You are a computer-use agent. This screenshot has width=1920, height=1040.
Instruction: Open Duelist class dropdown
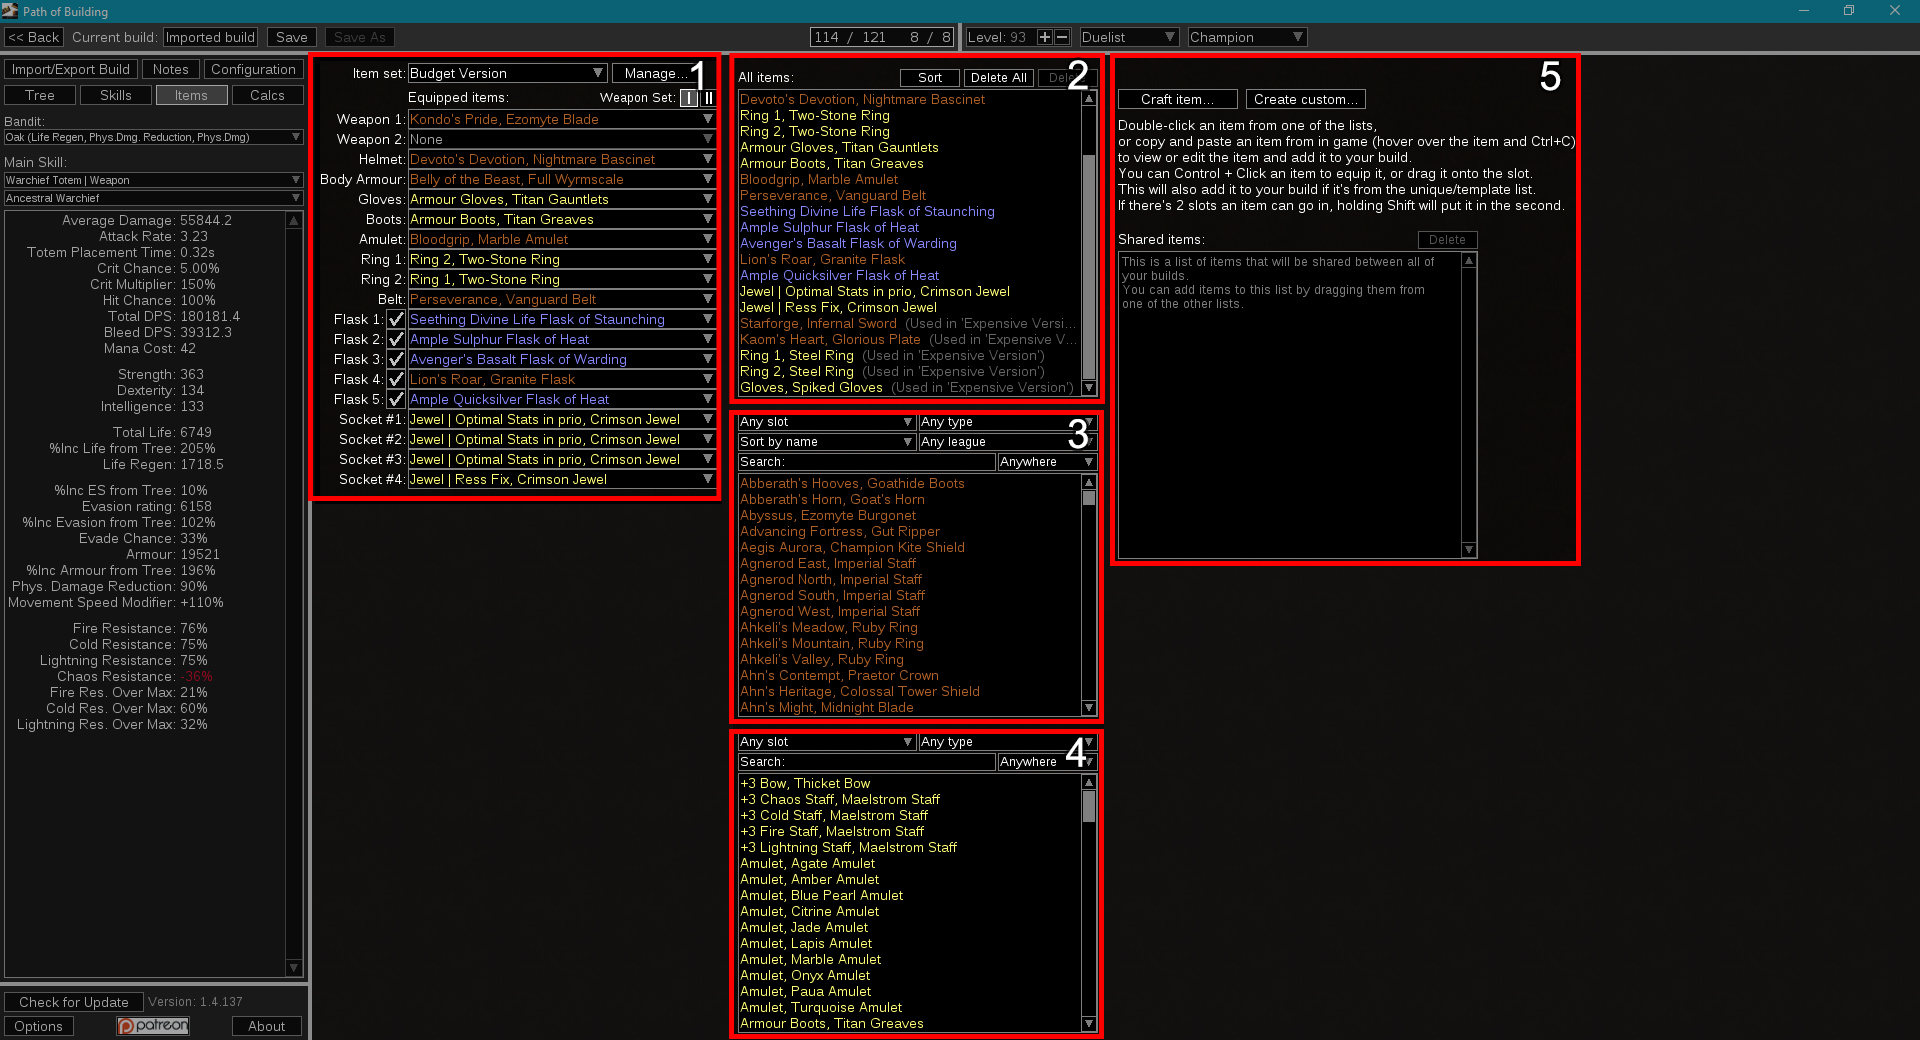point(1129,37)
